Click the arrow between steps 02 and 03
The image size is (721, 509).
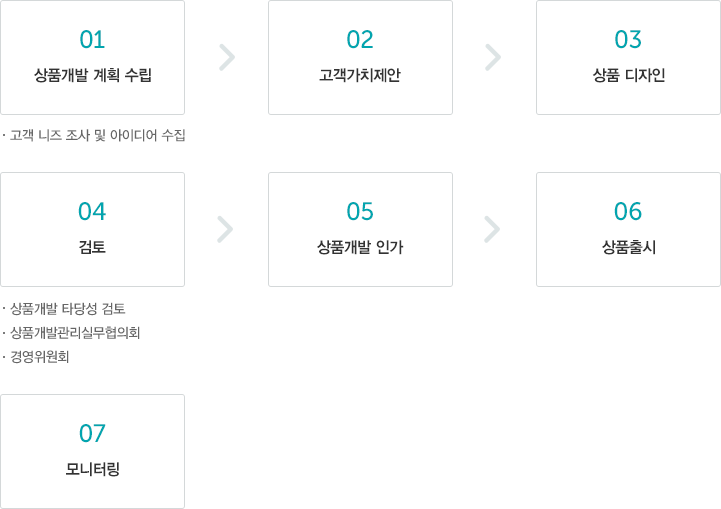click(493, 57)
